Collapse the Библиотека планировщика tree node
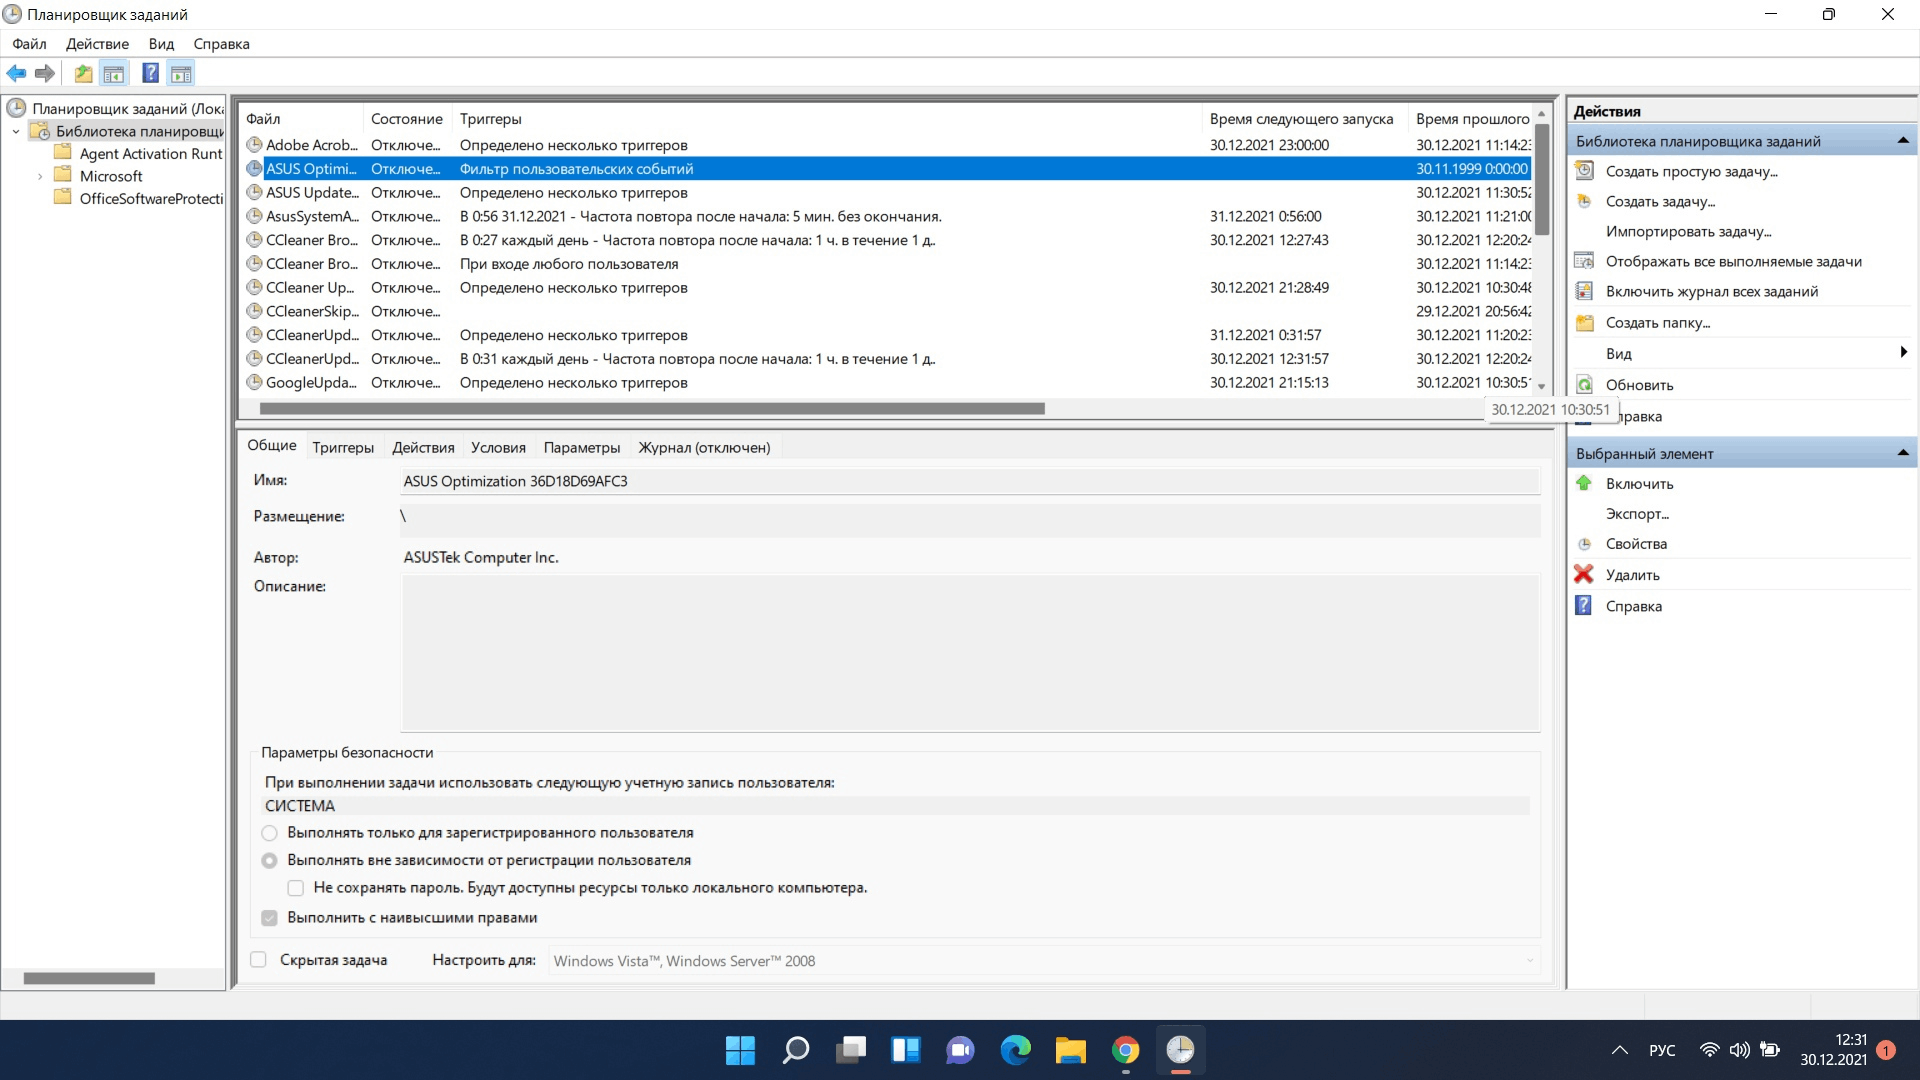The height and width of the screenshot is (1080, 1920). (16, 131)
